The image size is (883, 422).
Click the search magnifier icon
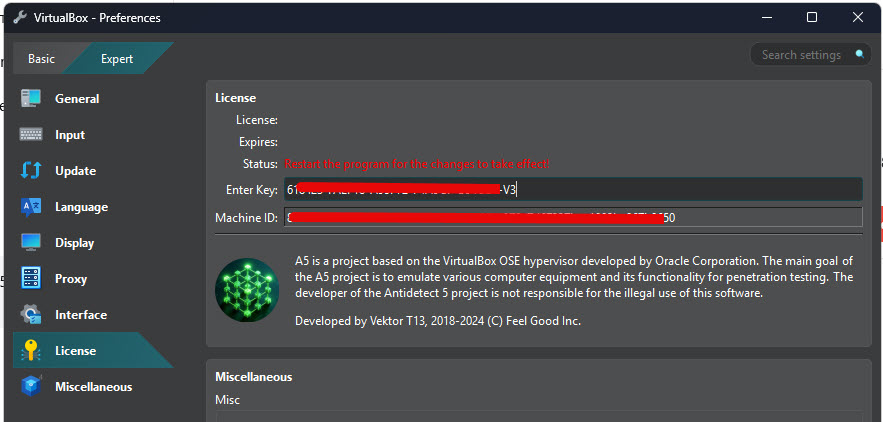[858, 55]
